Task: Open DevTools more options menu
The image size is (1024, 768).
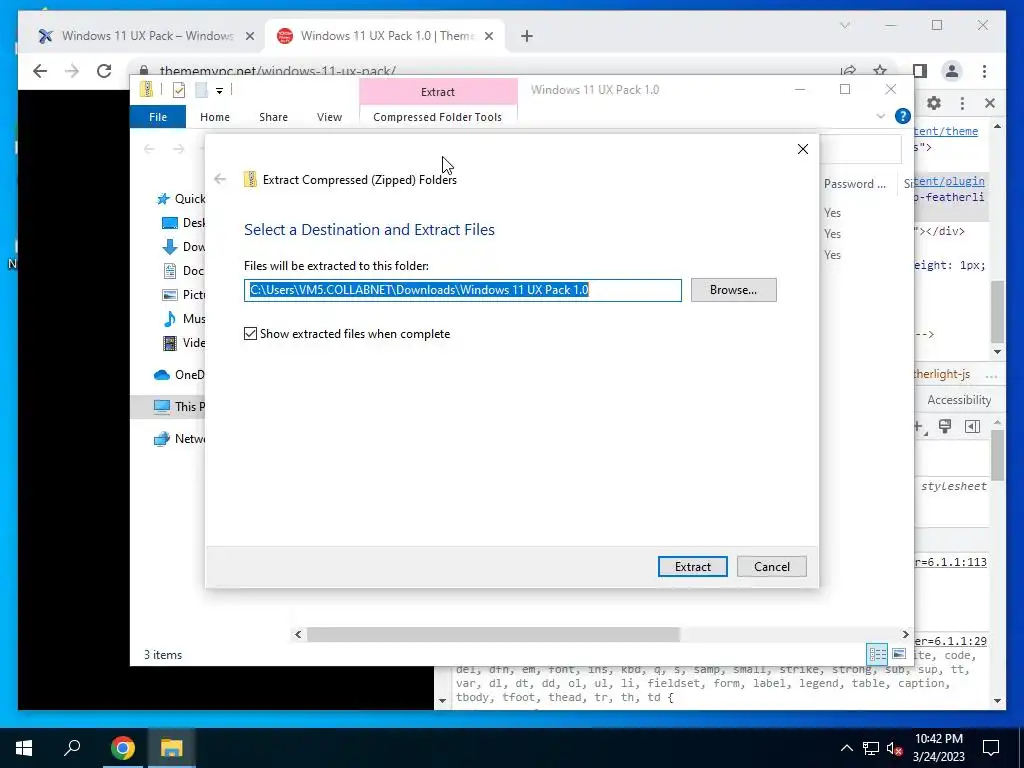Action: tap(962, 103)
